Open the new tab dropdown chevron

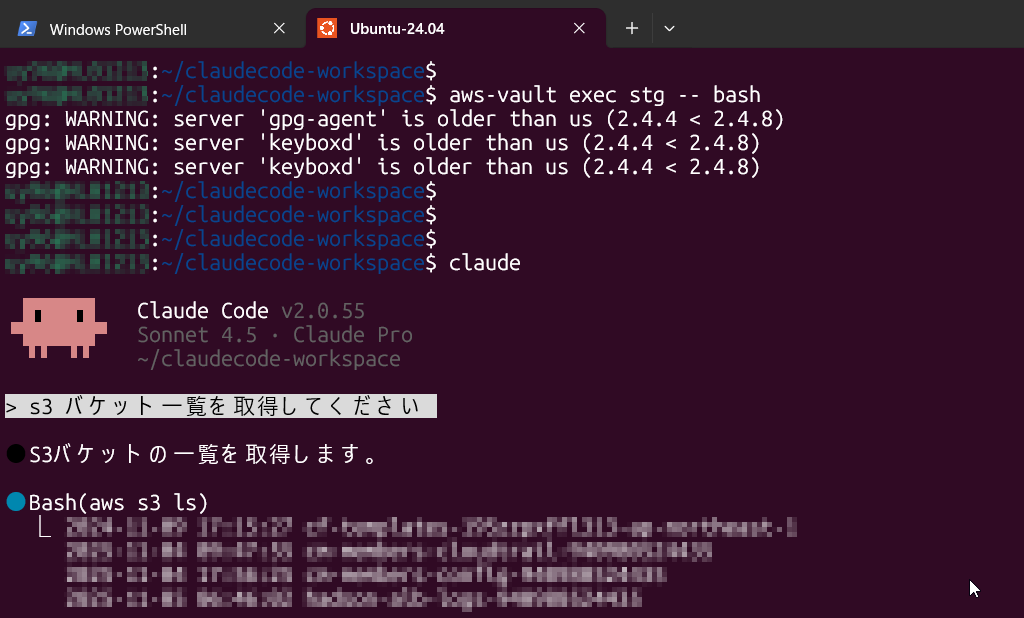click(x=668, y=28)
